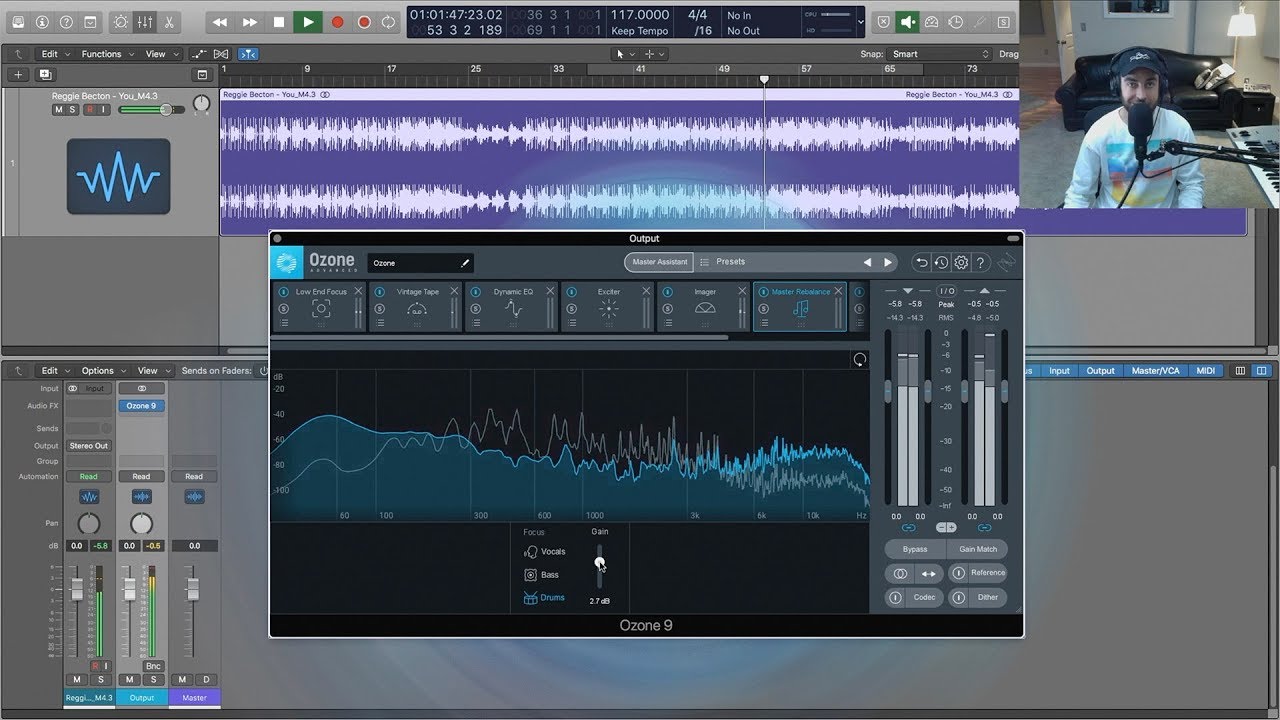Click the Record button
The height and width of the screenshot is (720, 1280).
338,21
